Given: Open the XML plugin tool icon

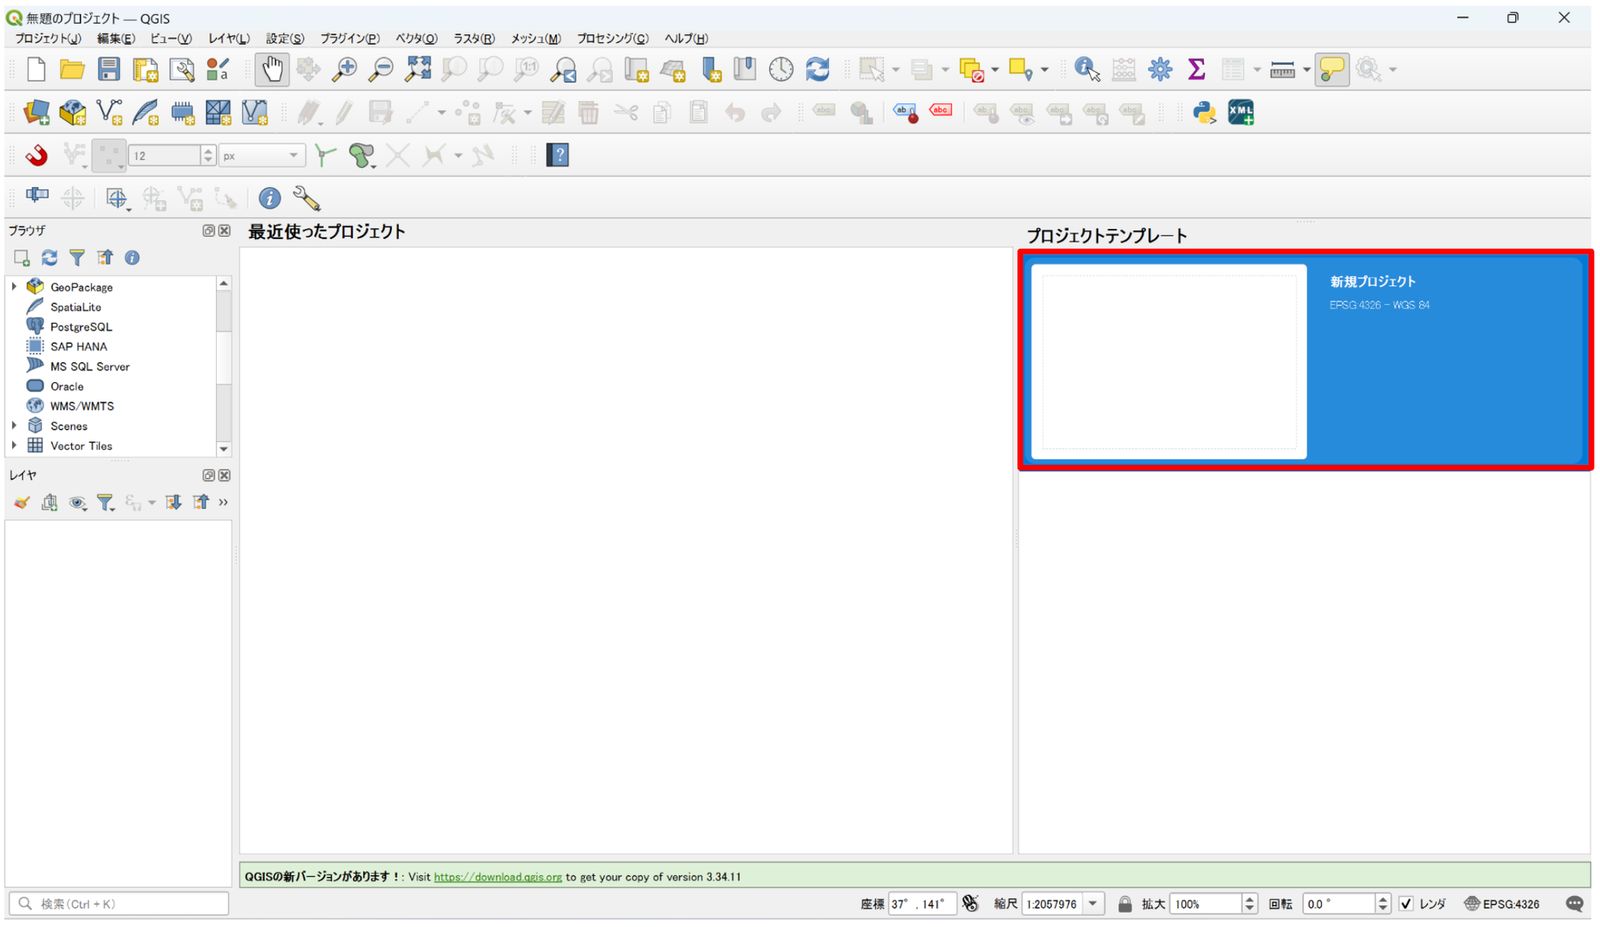Looking at the screenshot, I should tap(1241, 112).
